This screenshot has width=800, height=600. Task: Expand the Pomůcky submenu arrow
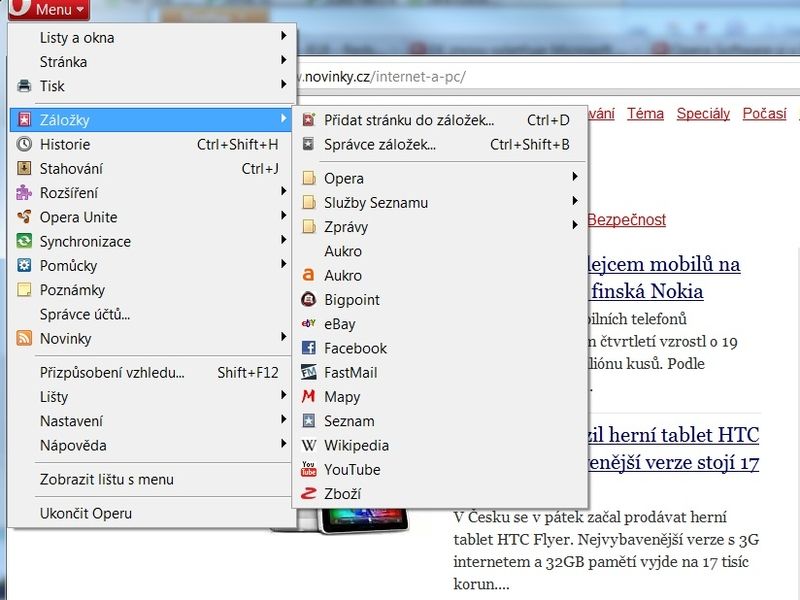284,264
